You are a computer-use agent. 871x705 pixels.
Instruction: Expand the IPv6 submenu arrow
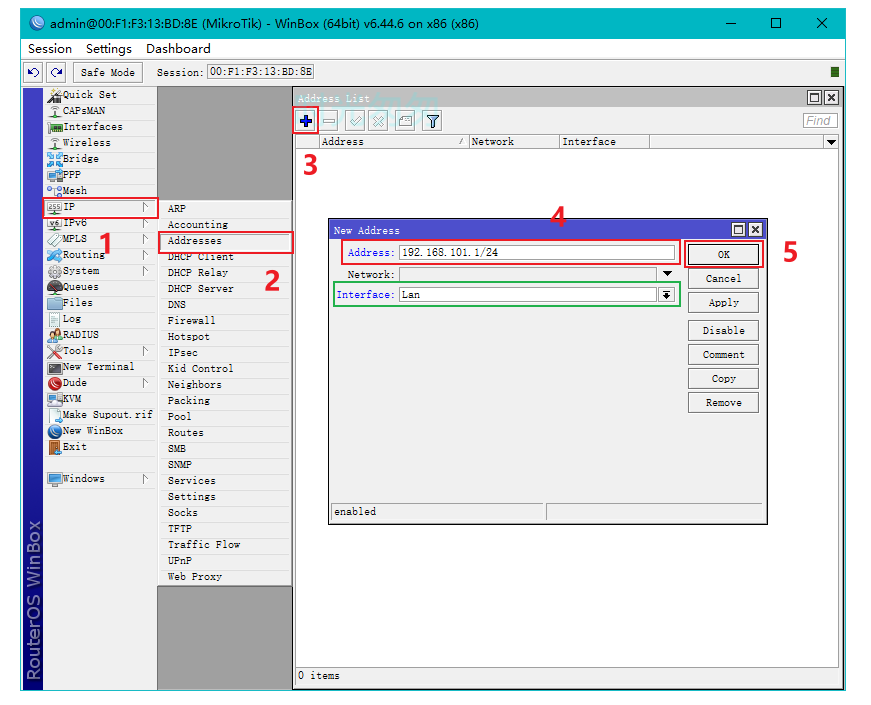[145, 223]
